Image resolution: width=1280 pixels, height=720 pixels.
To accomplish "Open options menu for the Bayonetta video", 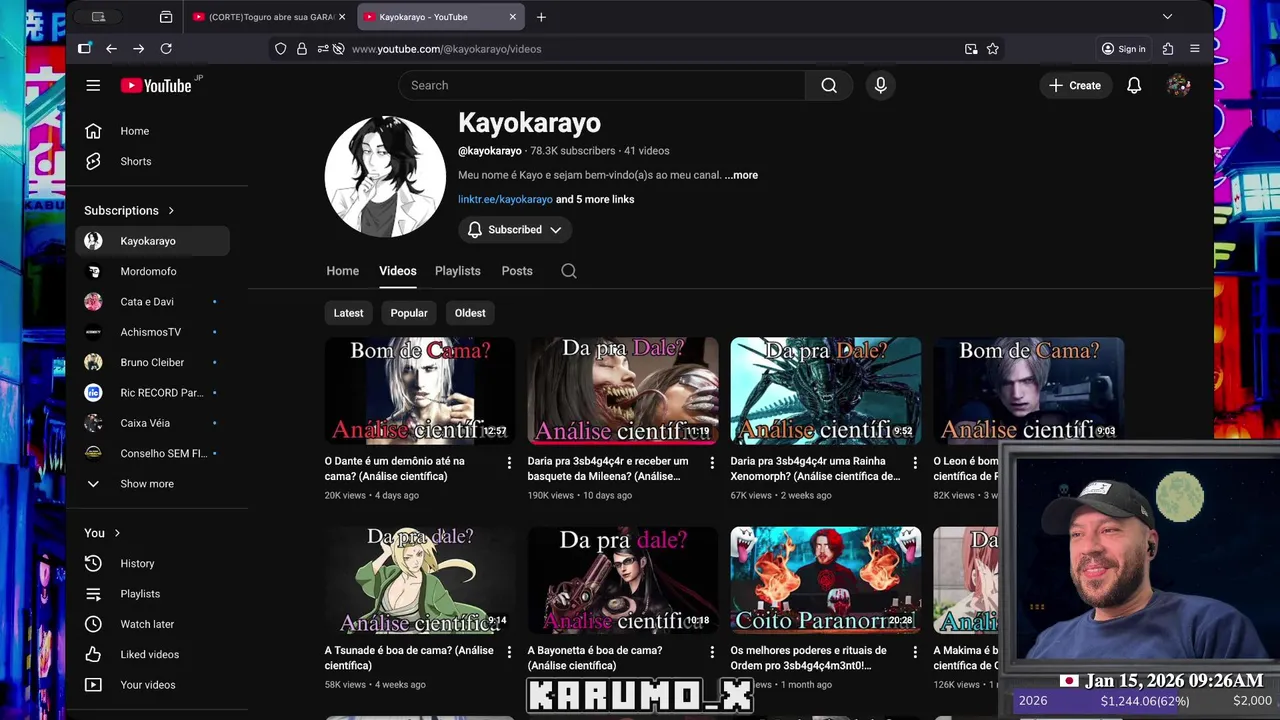I will pyautogui.click(x=712, y=651).
